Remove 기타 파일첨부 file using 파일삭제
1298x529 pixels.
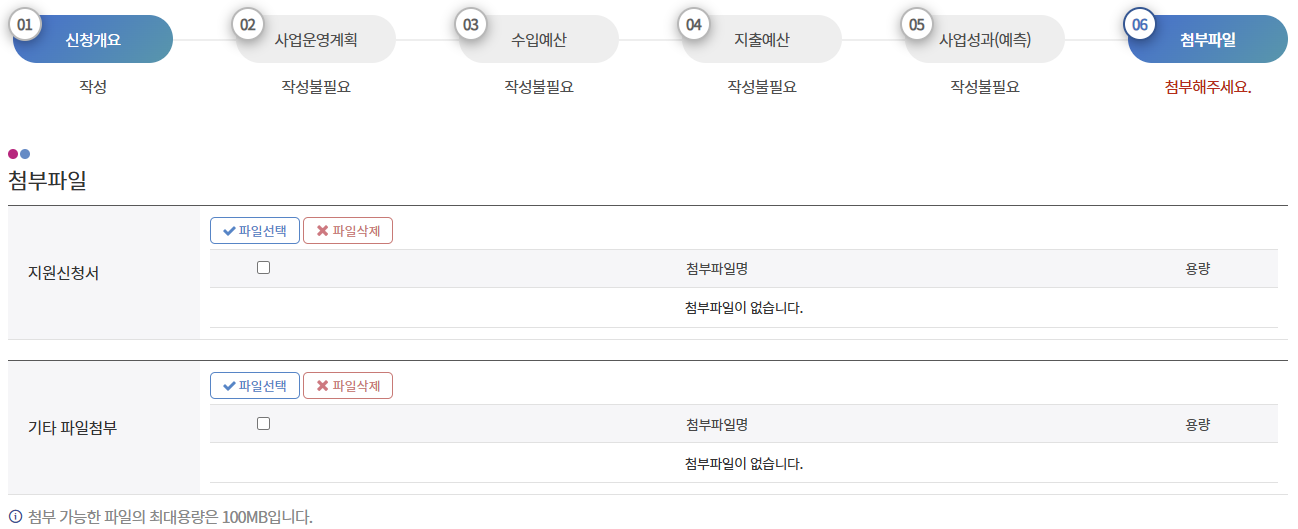point(348,386)
